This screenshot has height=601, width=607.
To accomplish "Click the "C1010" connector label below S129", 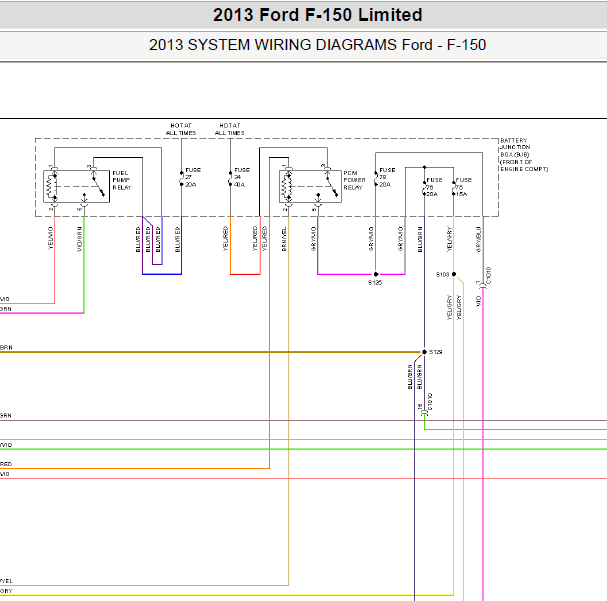I will pyautogui.click(x=430, y=402).
